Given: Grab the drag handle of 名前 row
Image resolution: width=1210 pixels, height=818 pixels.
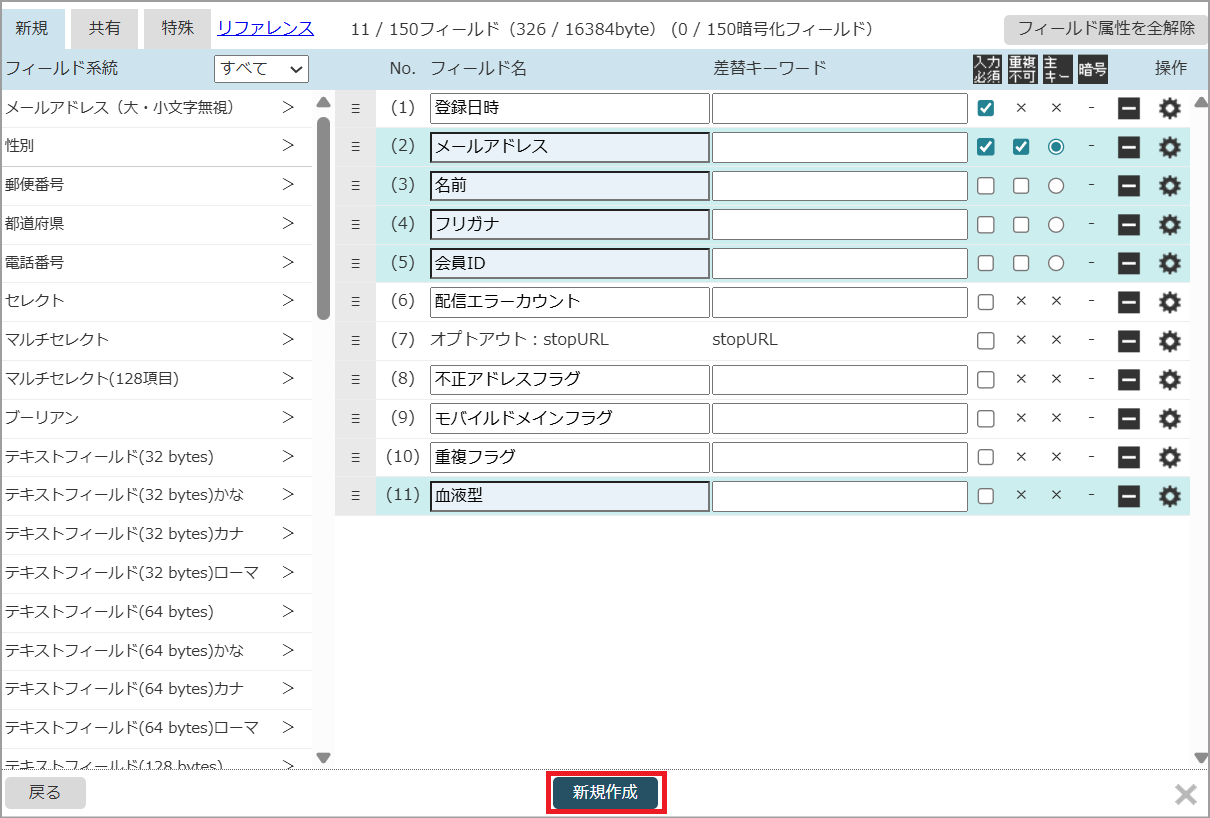Looking at the screenshot, I should click(x=355, y=185).
